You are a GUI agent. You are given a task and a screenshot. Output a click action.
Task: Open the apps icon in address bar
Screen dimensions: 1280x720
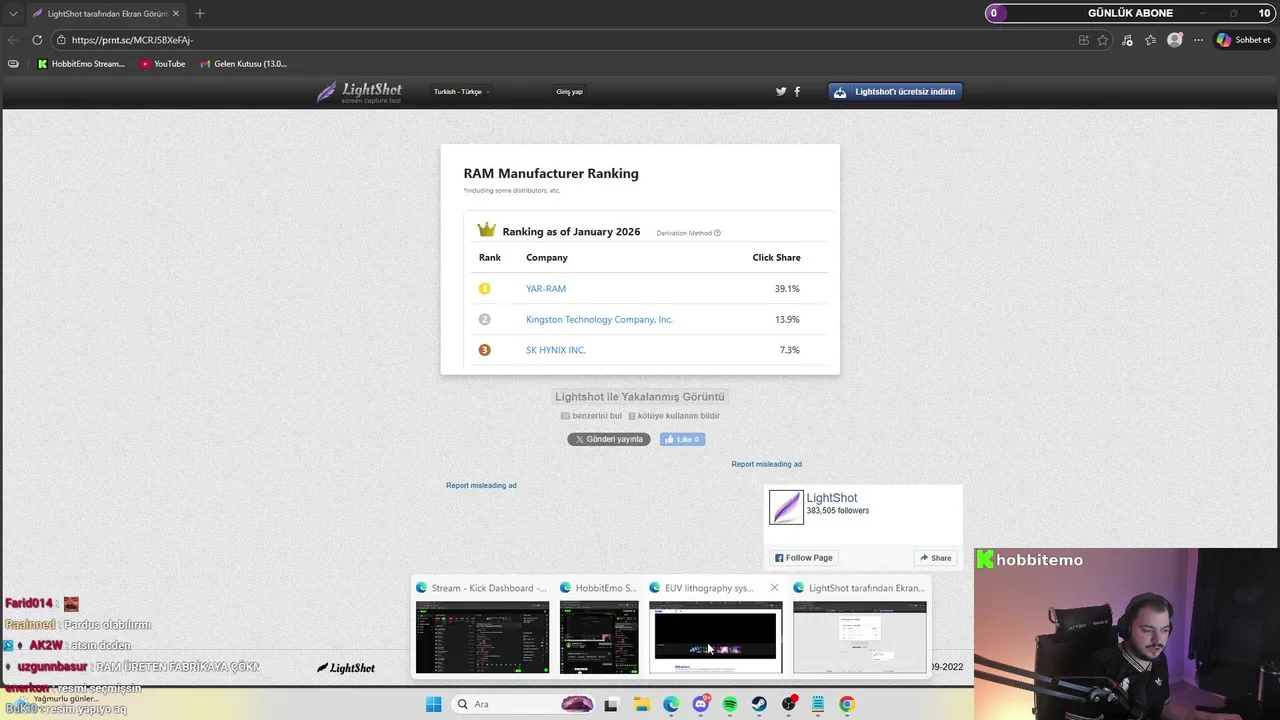tap(1084, 40)
